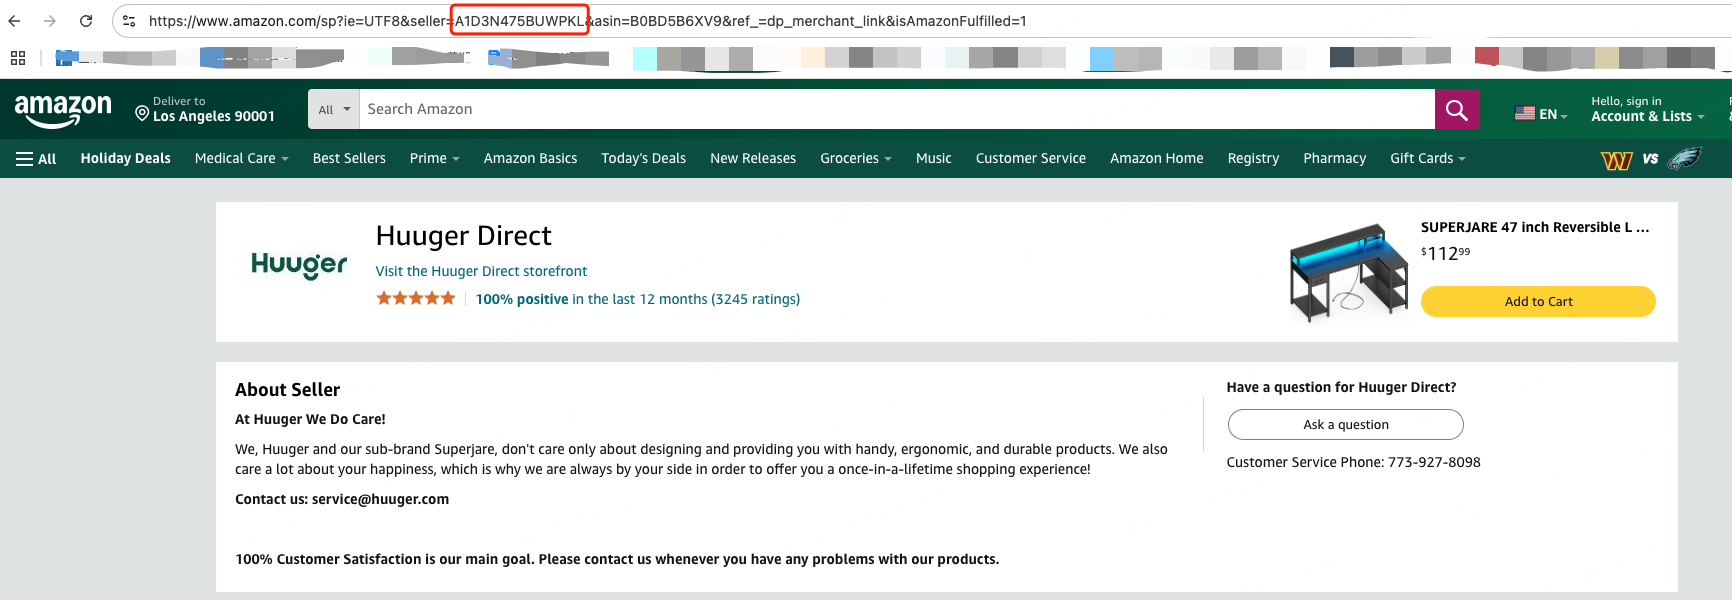Open the five-star seller rating
This screenshot has width=1732, height=600.
click(x=415, y=298)
